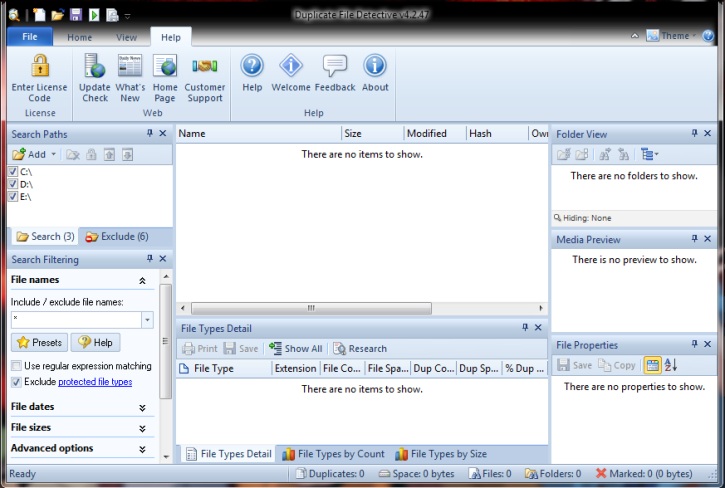Open the Help ribbon button
The width and height of the screenshot is (725, 488).
[252, 73]
